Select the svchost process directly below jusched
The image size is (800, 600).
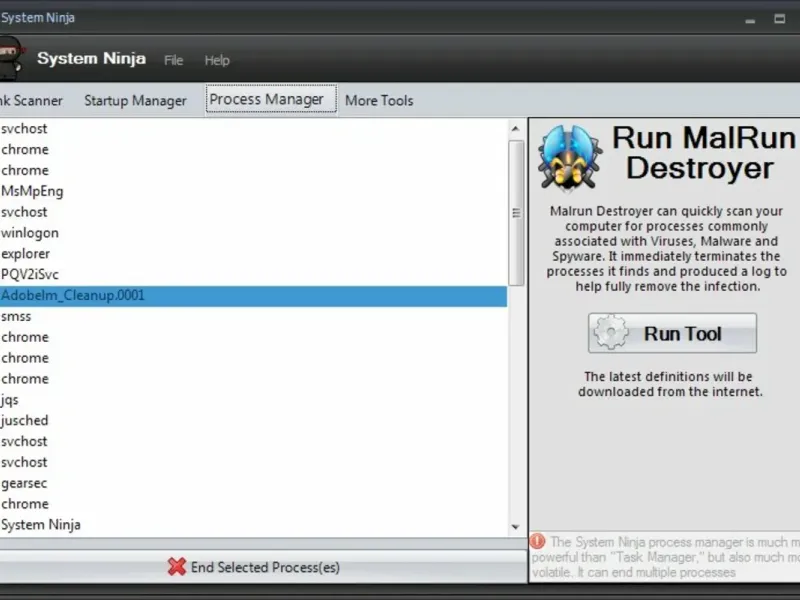[253, 442]
